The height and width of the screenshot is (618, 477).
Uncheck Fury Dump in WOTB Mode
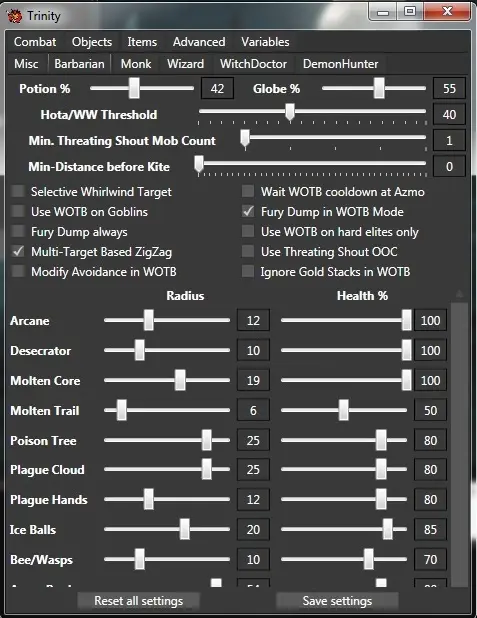click(x=248, y=212)
